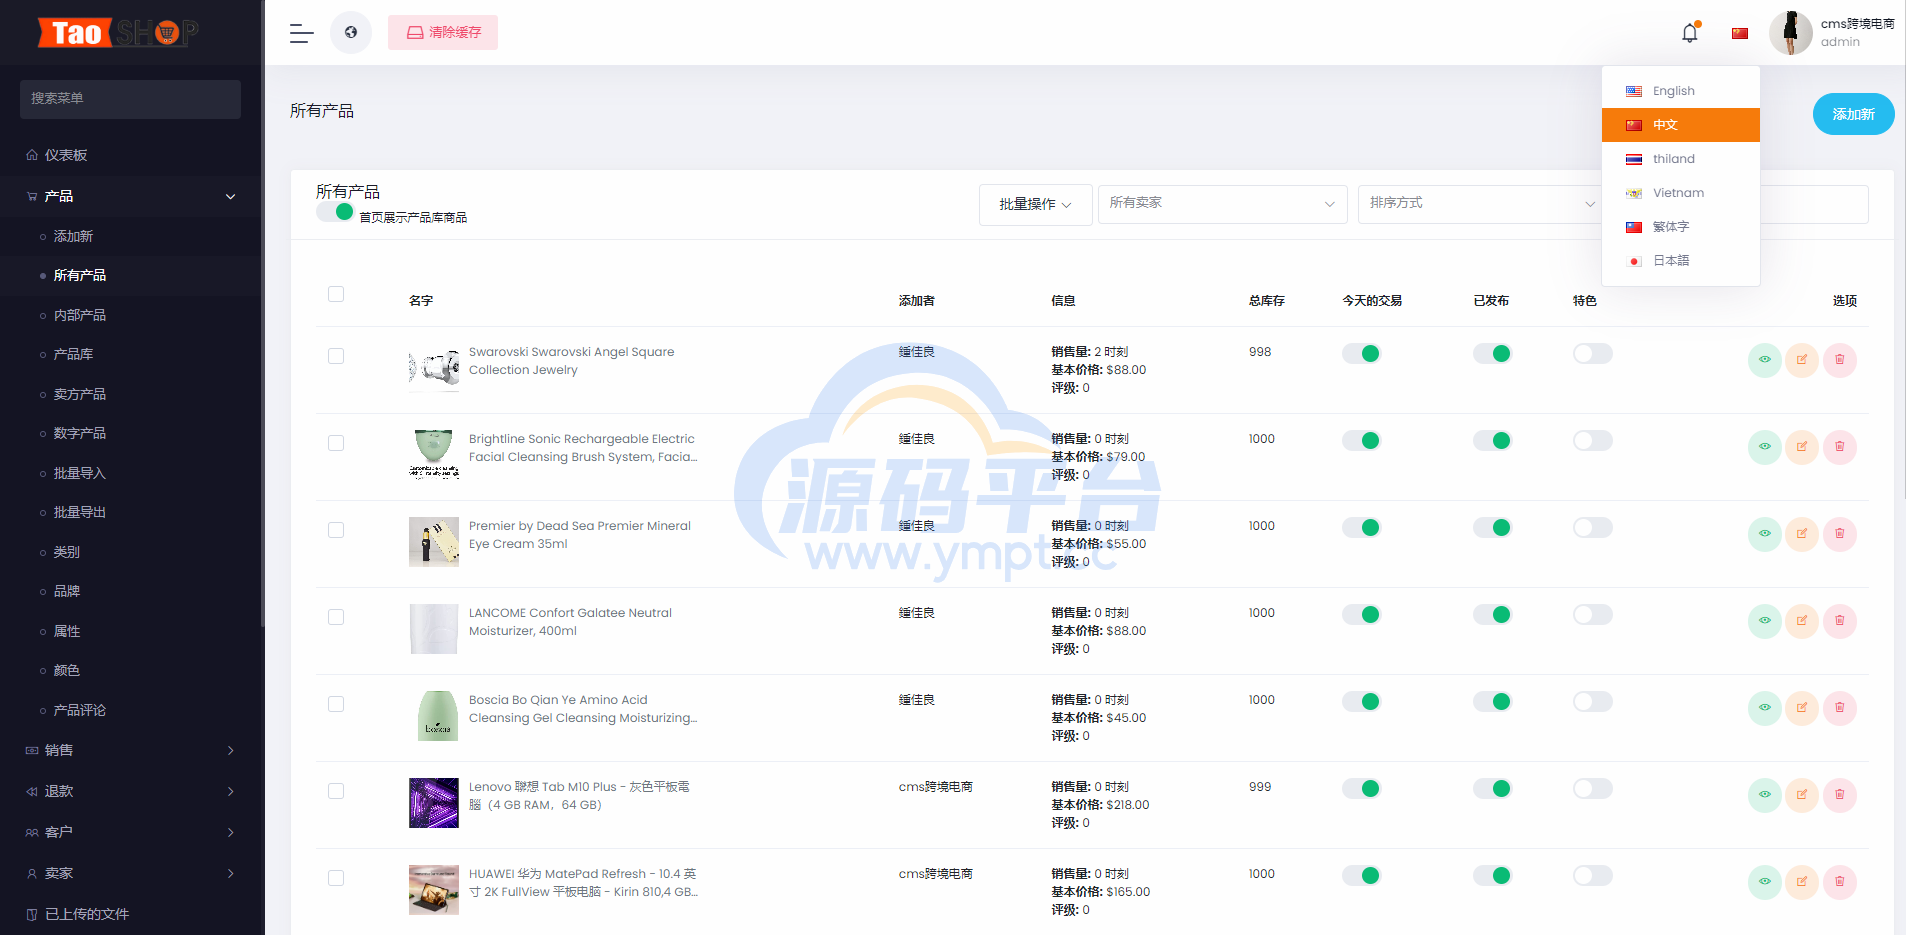The width and height of the screenshot is (1906, 935).
Task: Select thiland in language menu
Action: 1680,159
